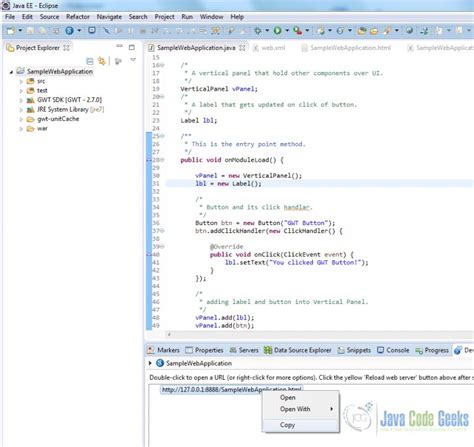Click the Search flashlight toolbar icon
This screenshot has width=474, height=447.
387,31
